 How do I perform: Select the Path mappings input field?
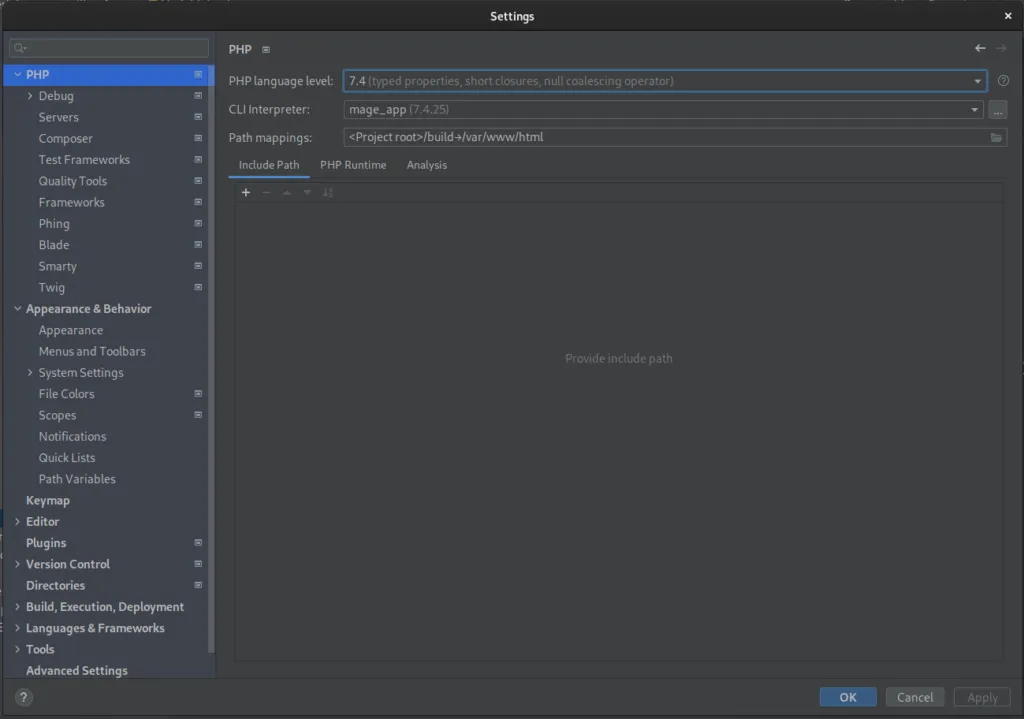point(660,137)
